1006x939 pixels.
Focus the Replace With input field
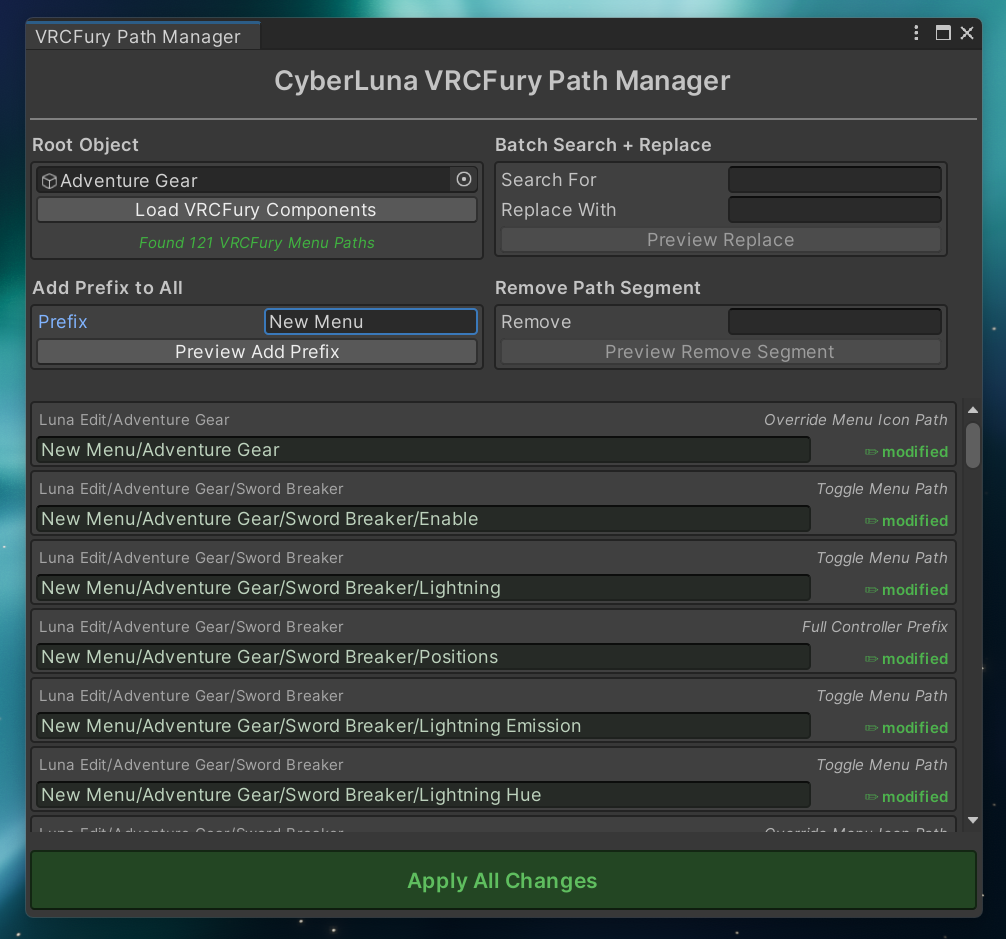click(x=835, y=210)
